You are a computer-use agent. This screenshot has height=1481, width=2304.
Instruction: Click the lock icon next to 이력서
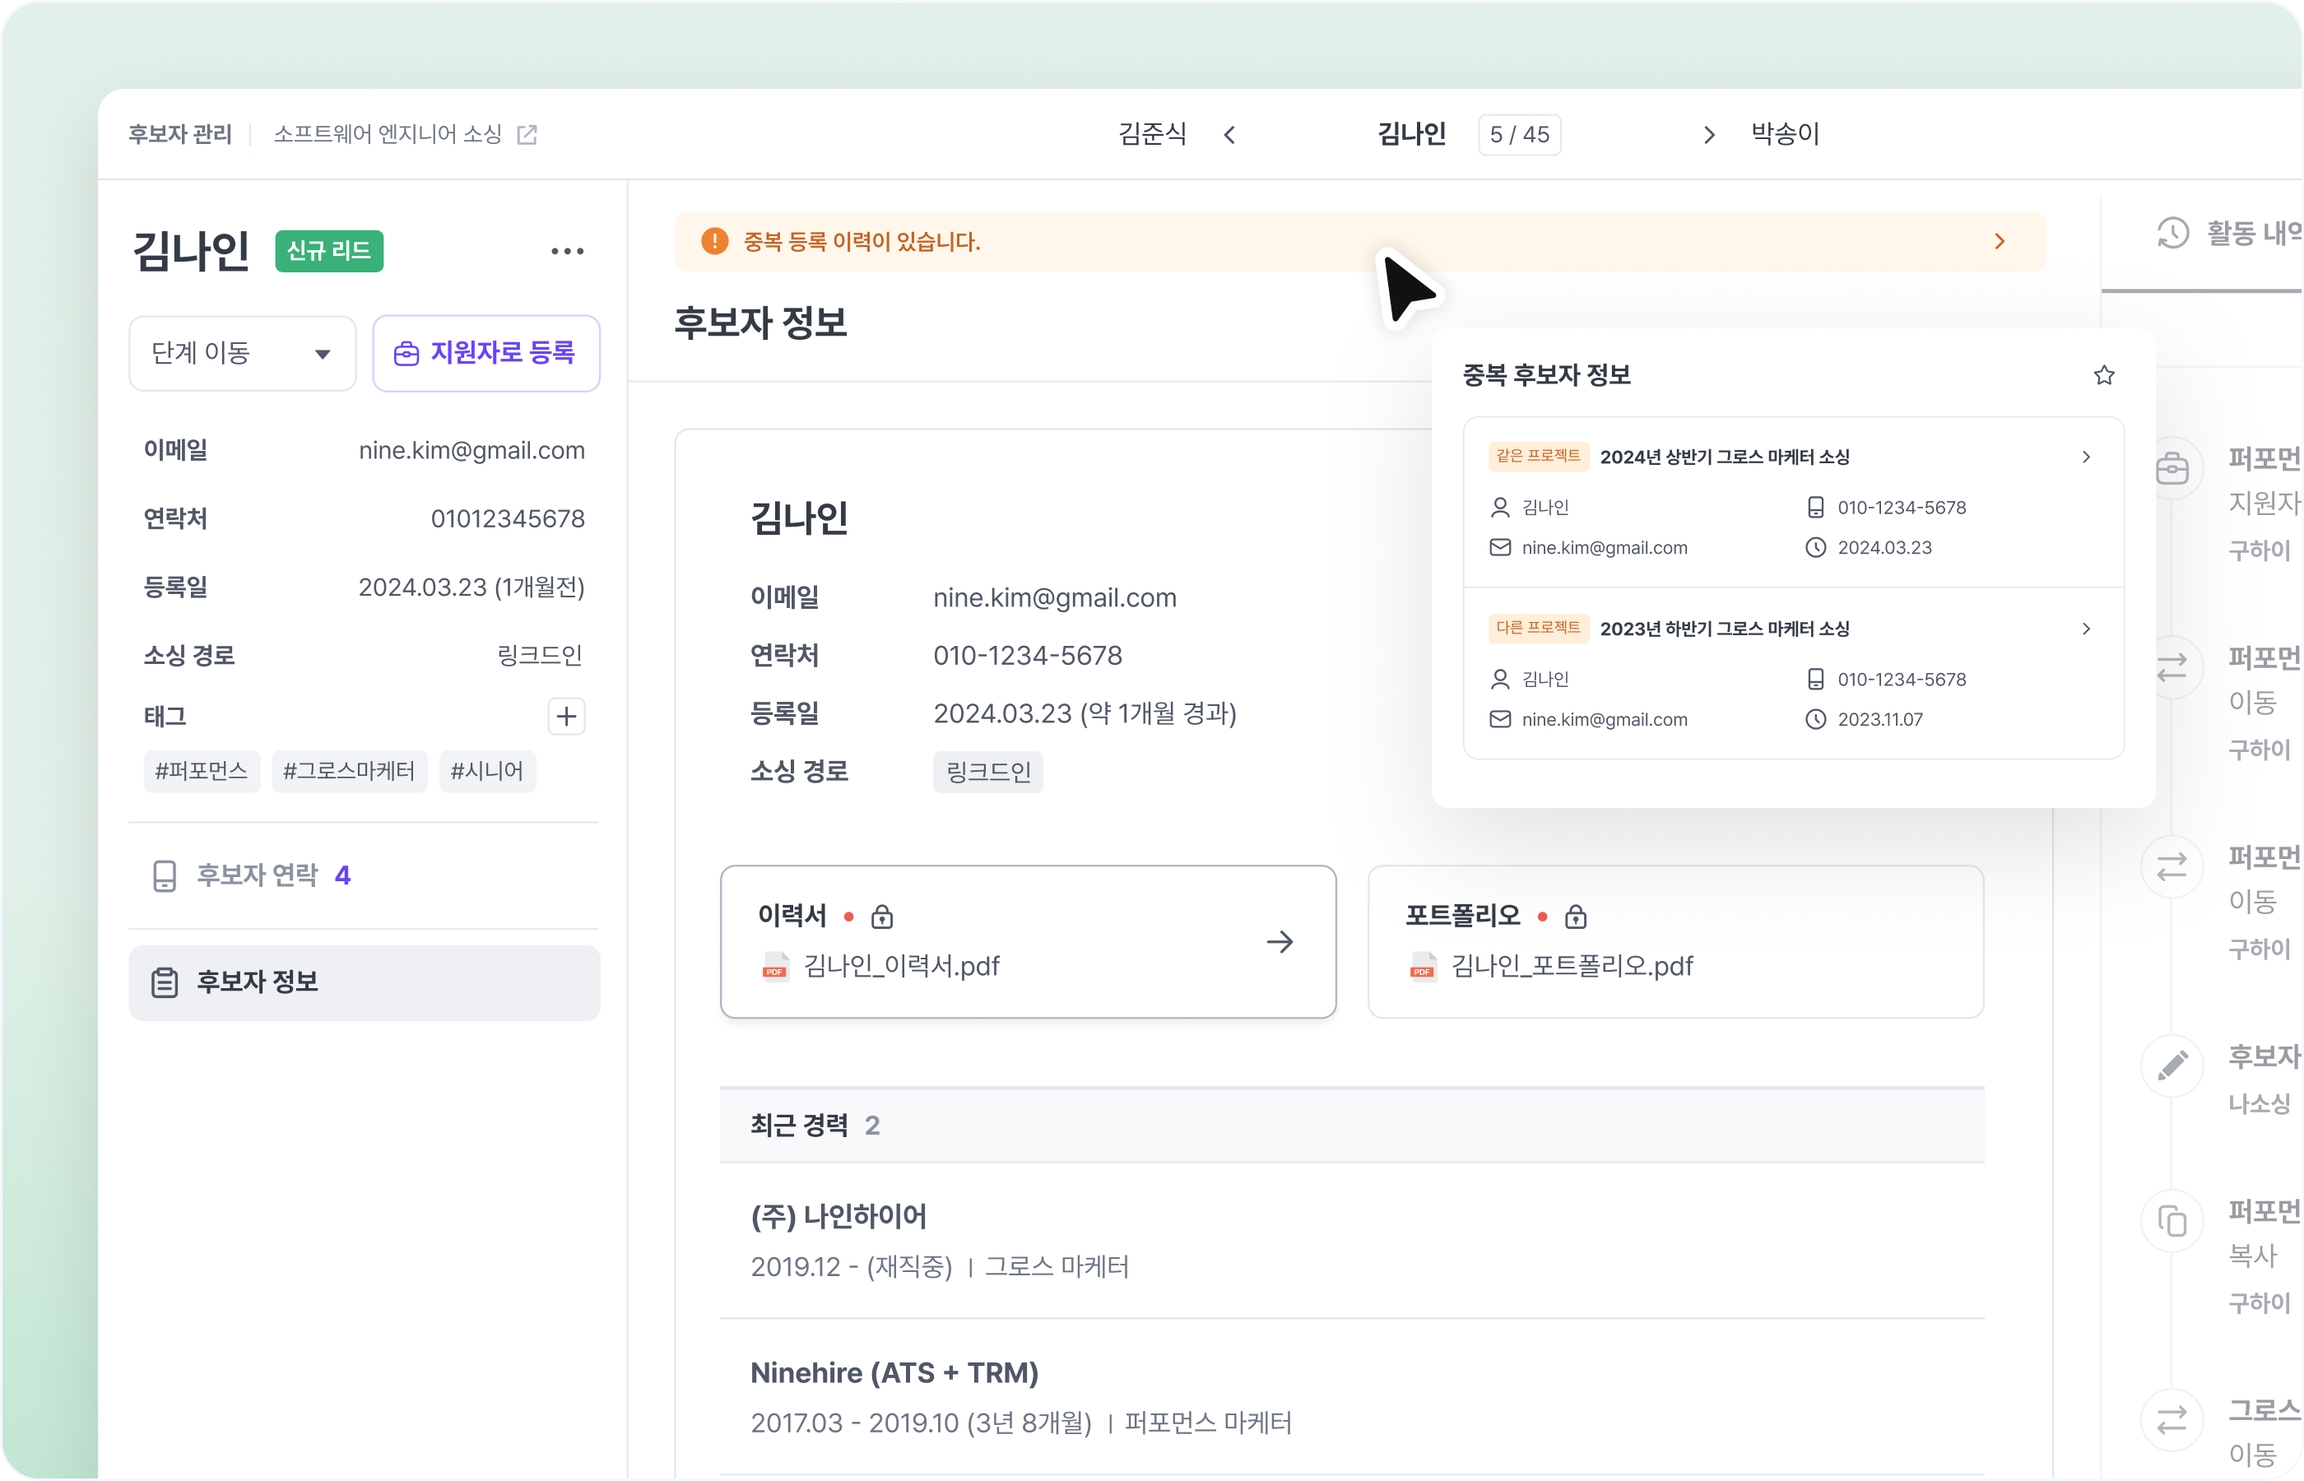(x=881, y=917)
